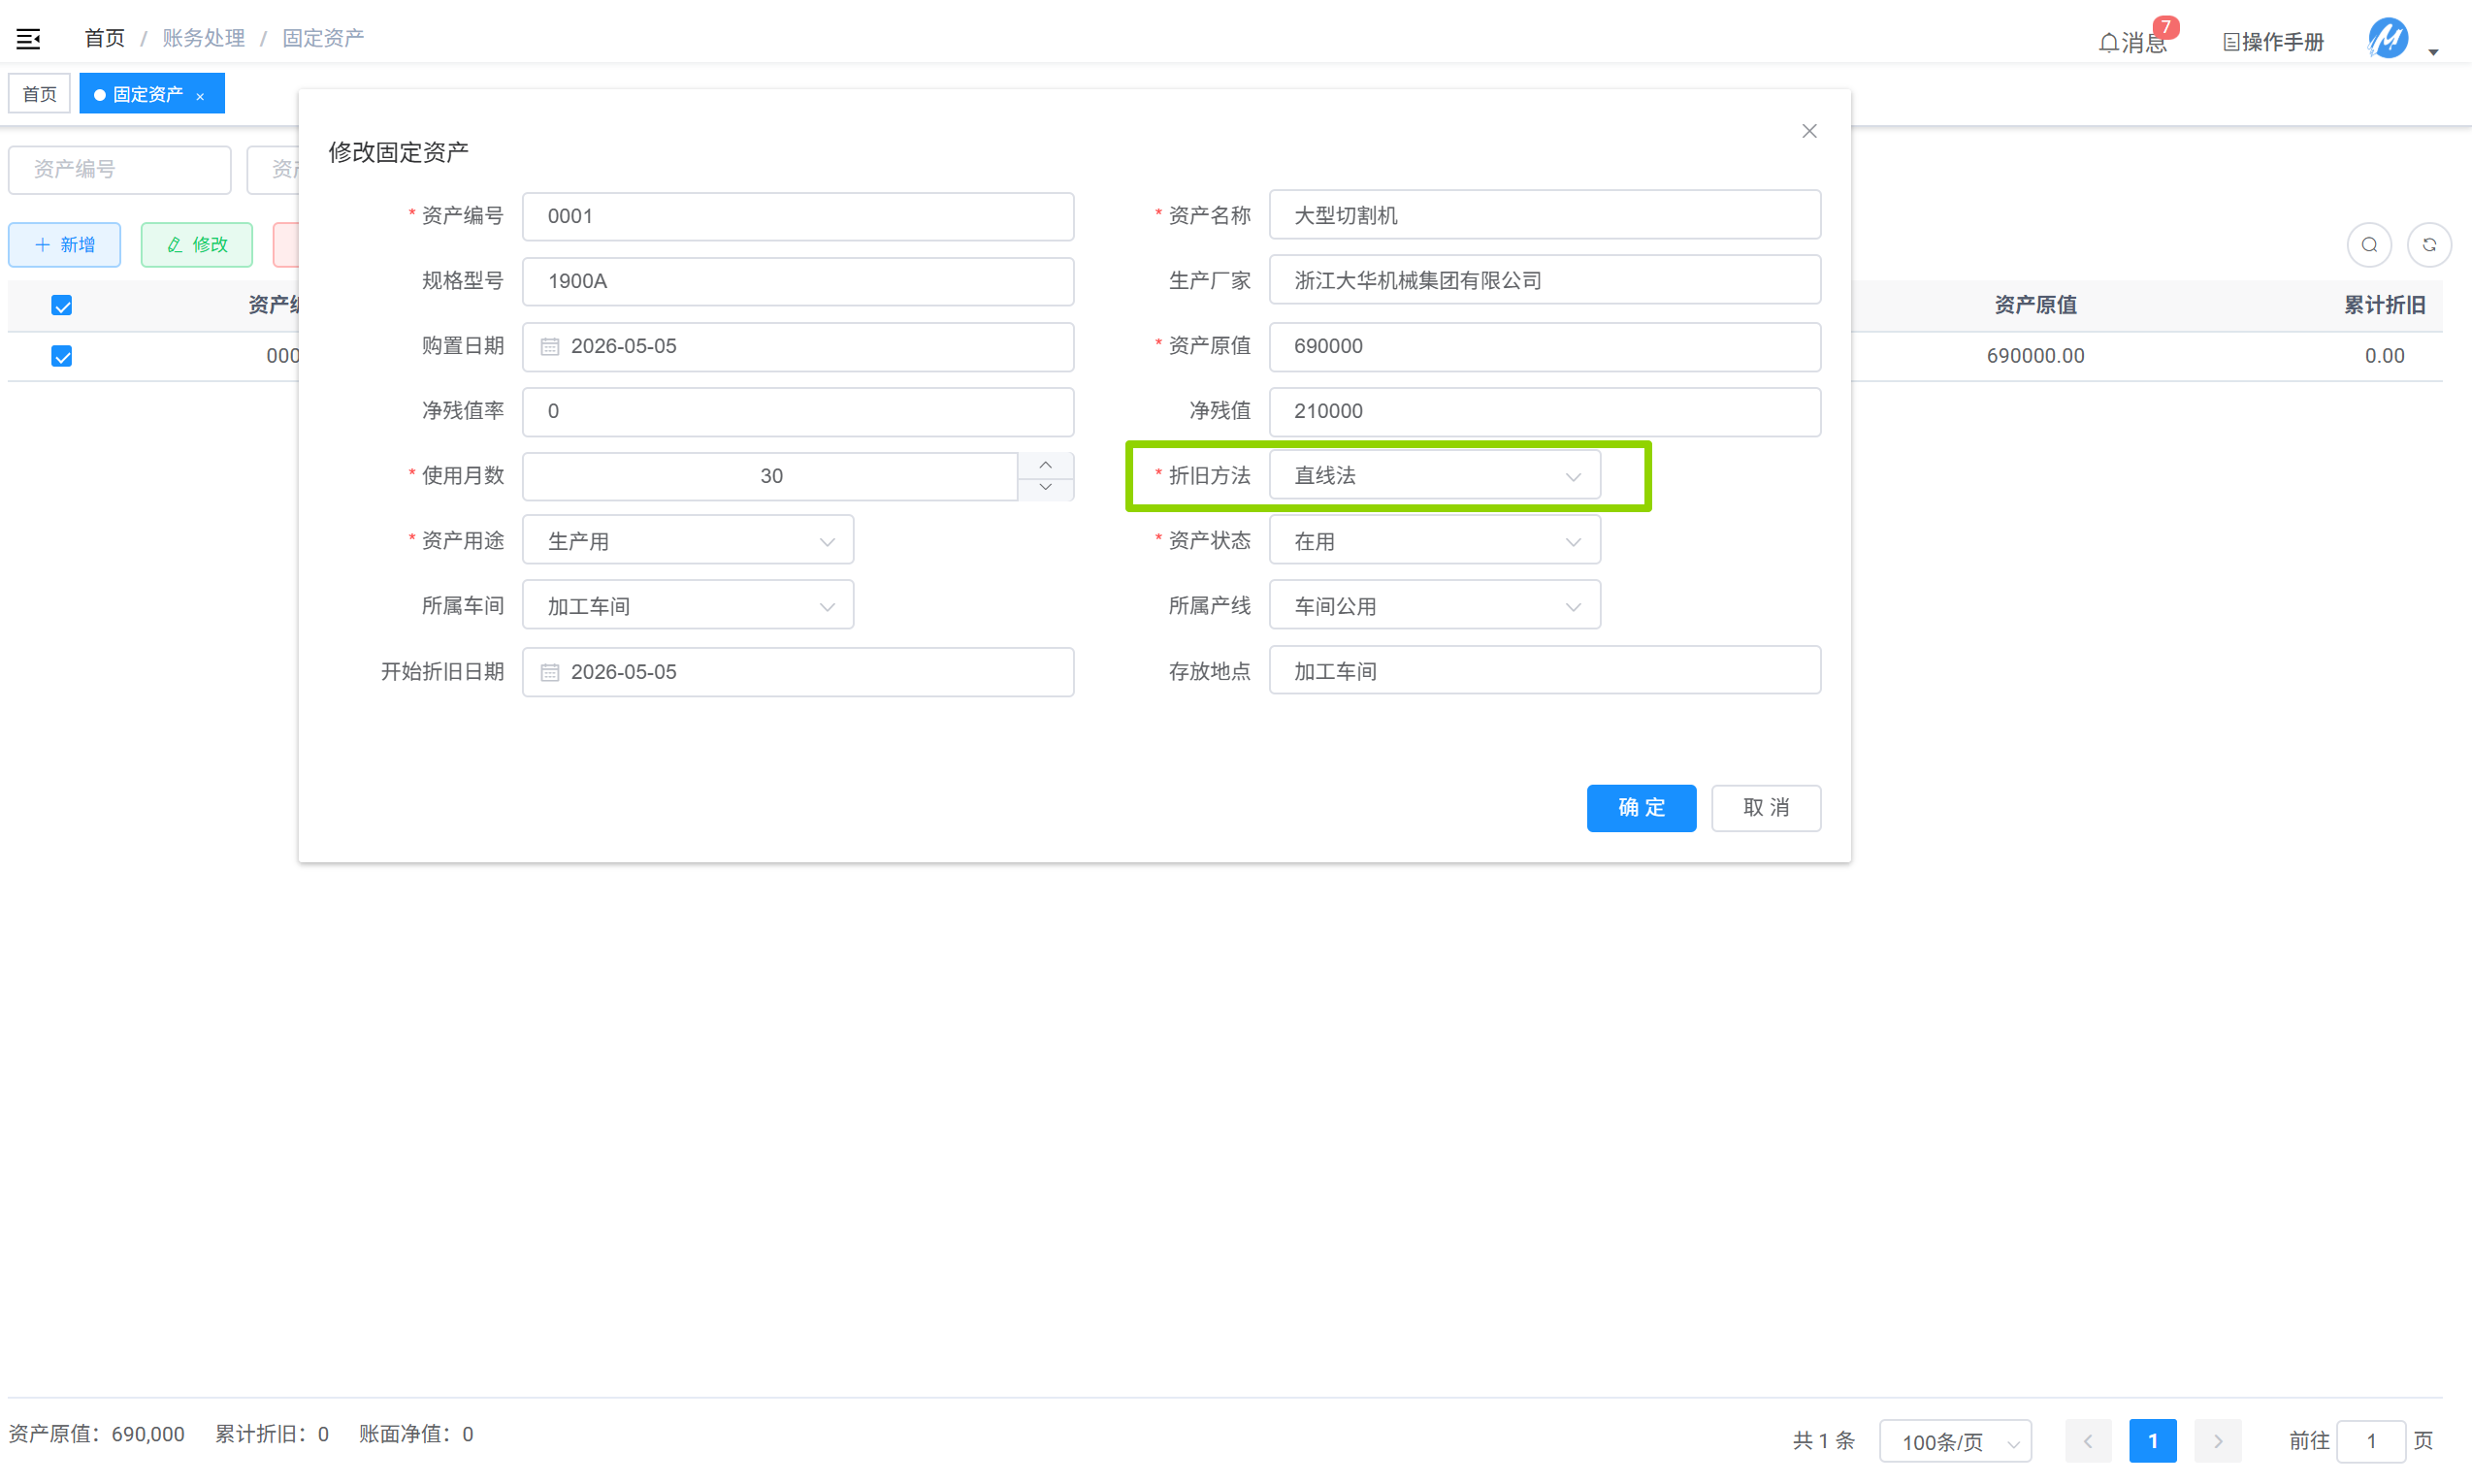Toggle the header select-all checkbox
Screen dimensions: 2472x1484
61,306
